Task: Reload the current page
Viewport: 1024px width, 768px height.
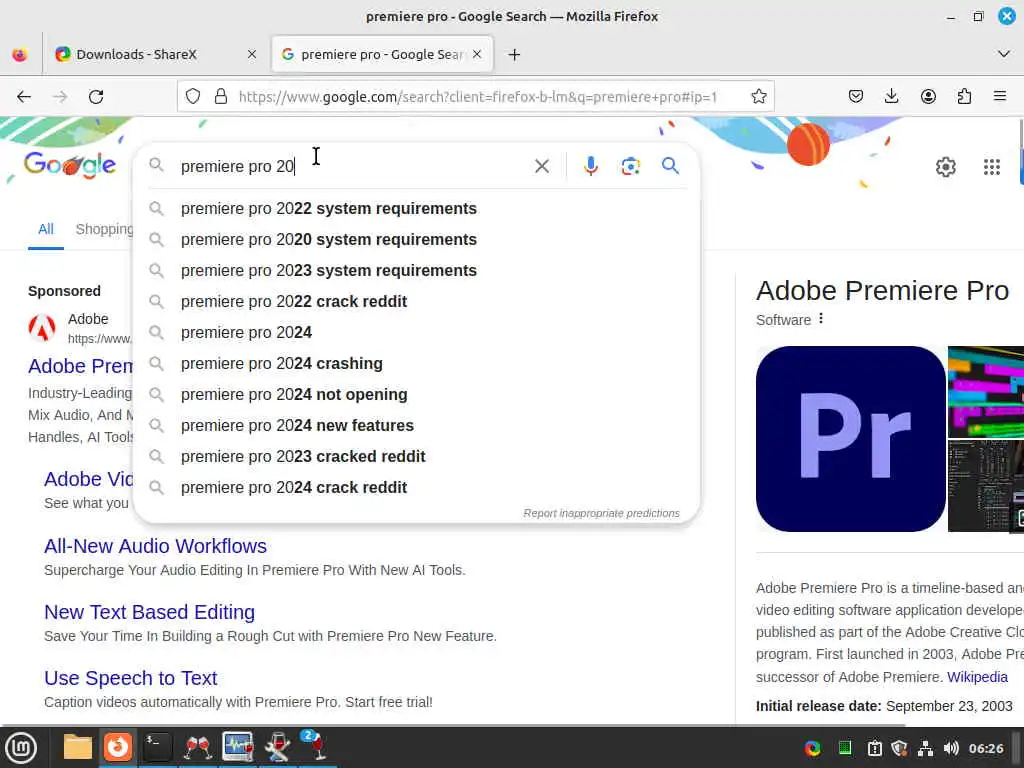Action: tap(96, 97)
